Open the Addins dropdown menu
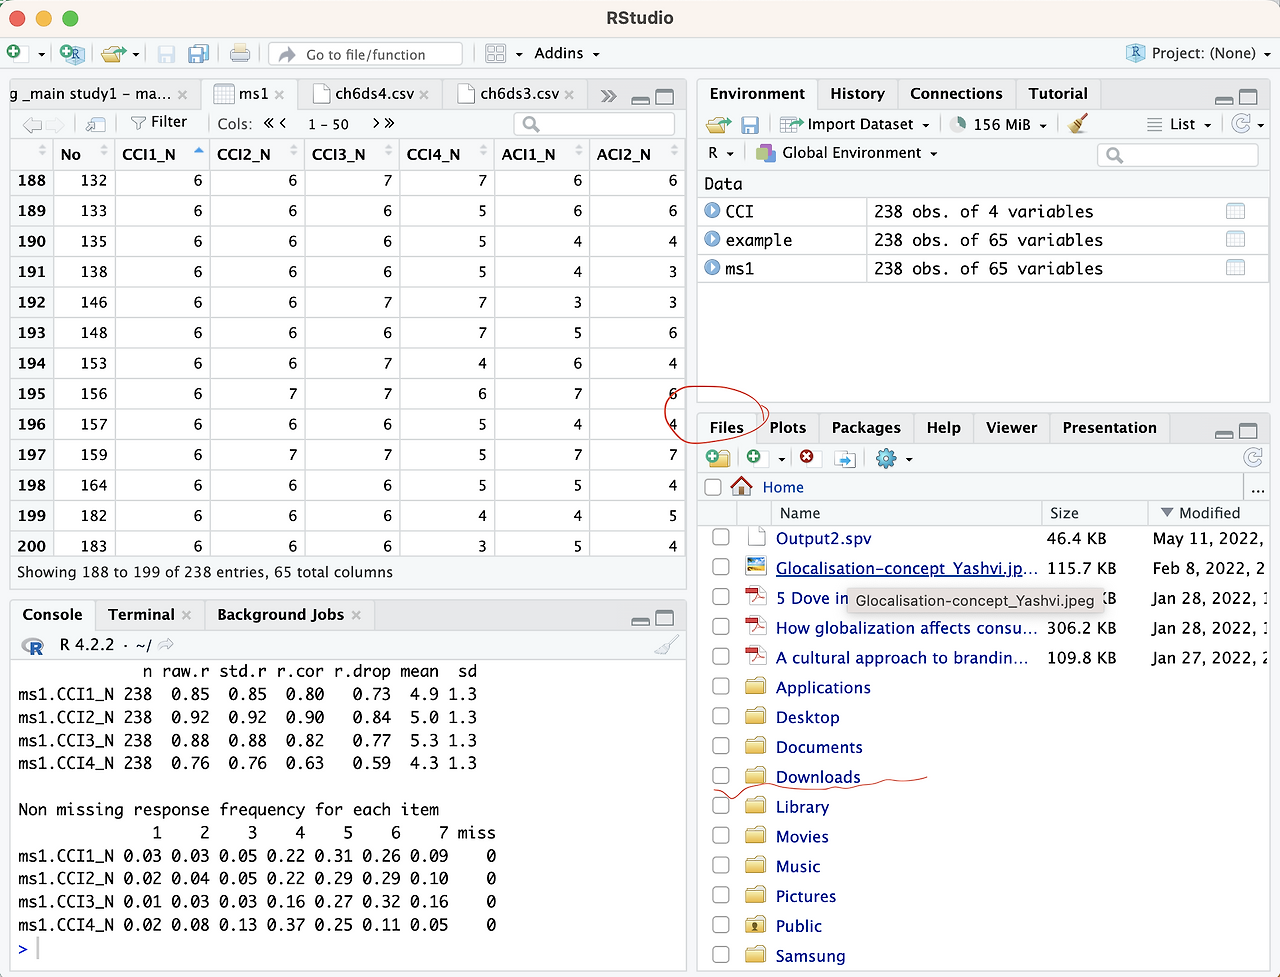 click(x=566, y=54)
